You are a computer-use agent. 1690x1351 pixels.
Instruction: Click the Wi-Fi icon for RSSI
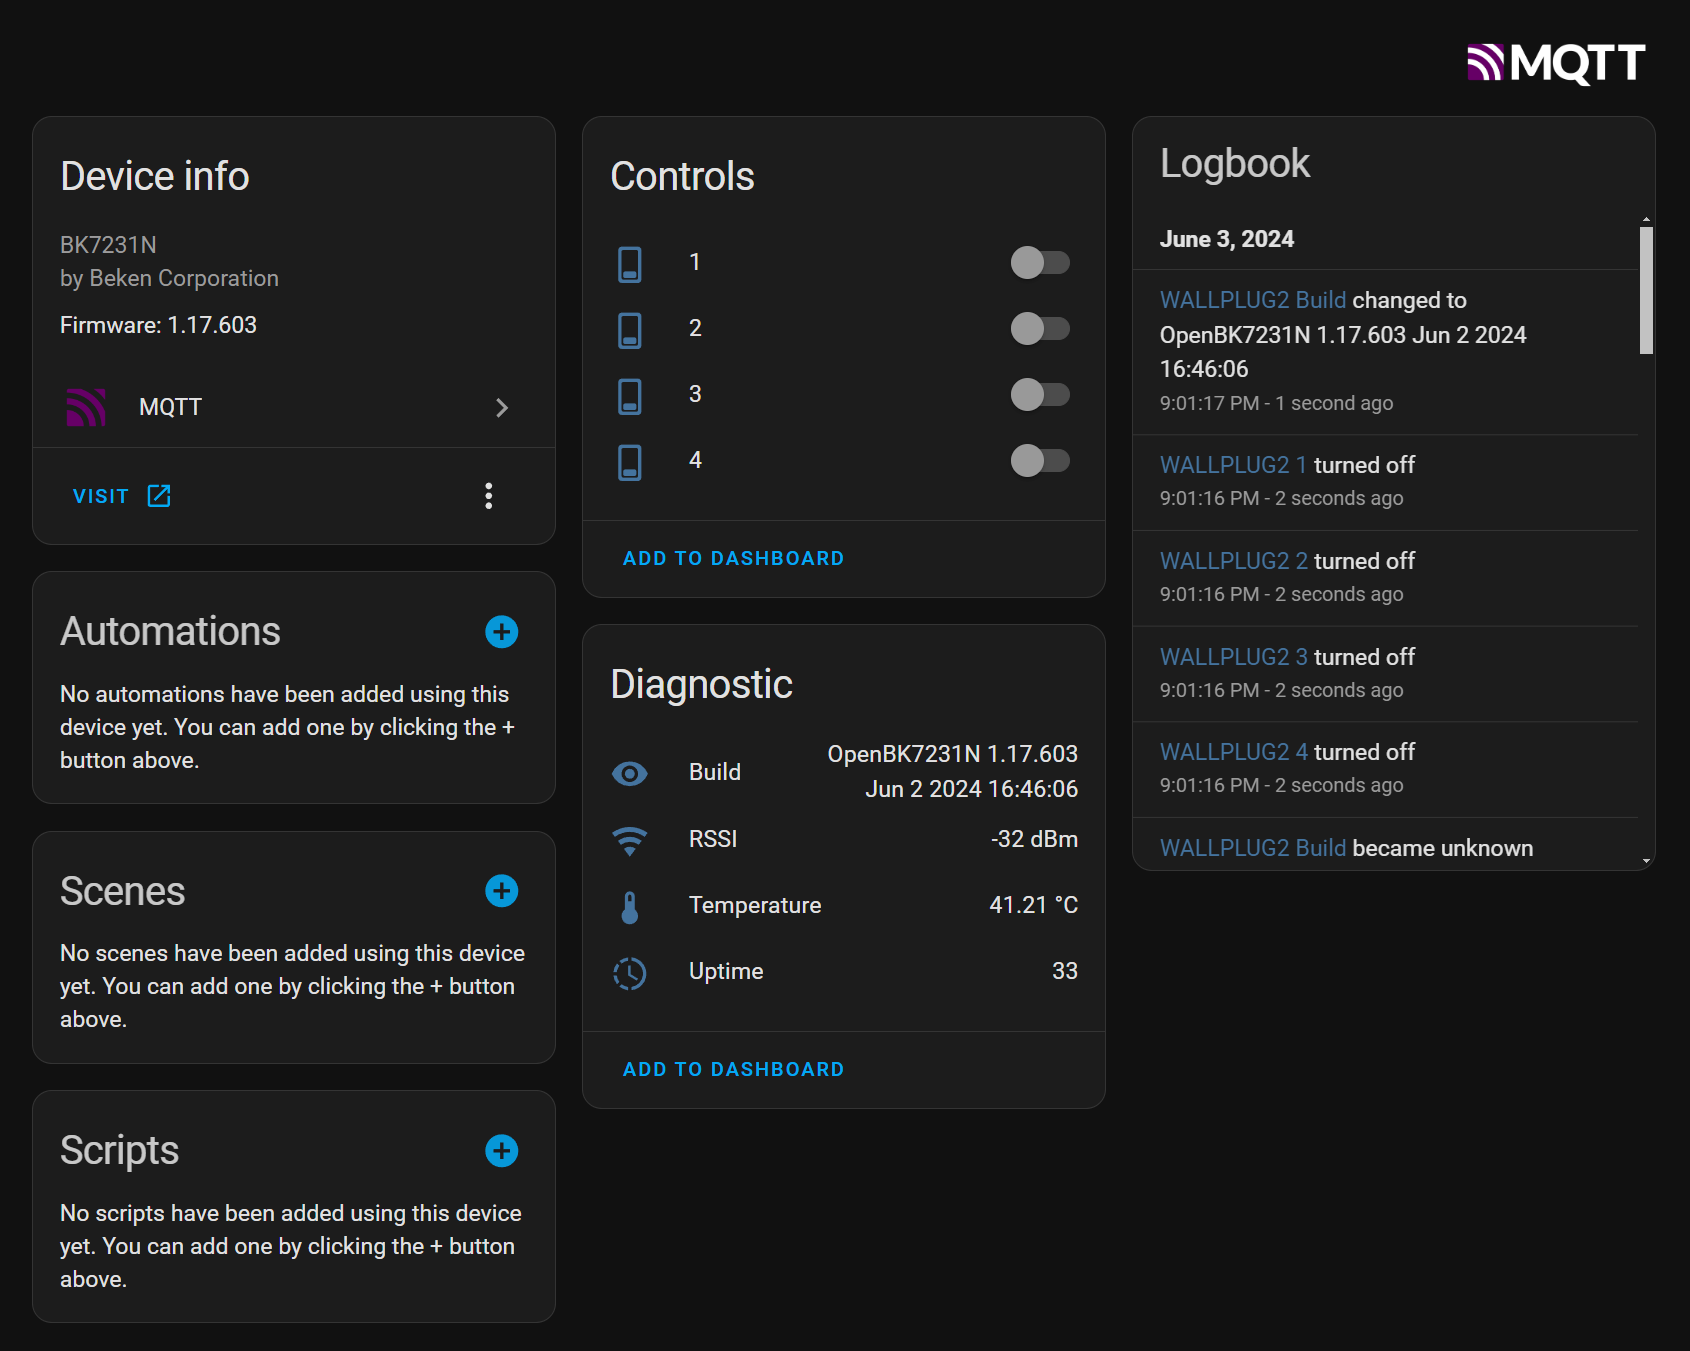tap(630, 841)
